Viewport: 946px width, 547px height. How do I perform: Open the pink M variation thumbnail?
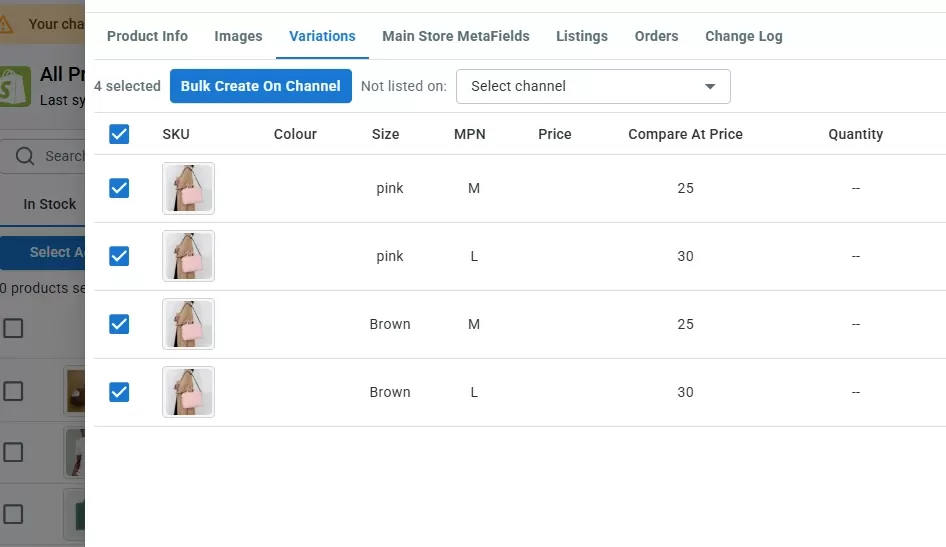[x=188, y=188]
